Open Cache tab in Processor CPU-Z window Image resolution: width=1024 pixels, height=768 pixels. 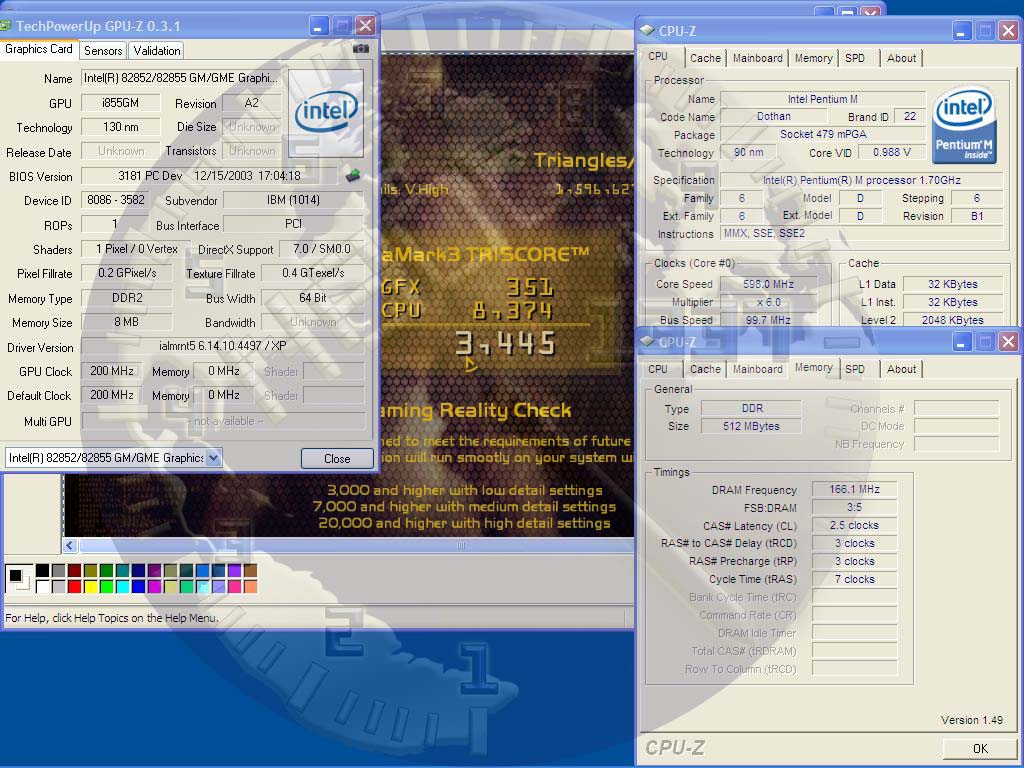point(705,58)
